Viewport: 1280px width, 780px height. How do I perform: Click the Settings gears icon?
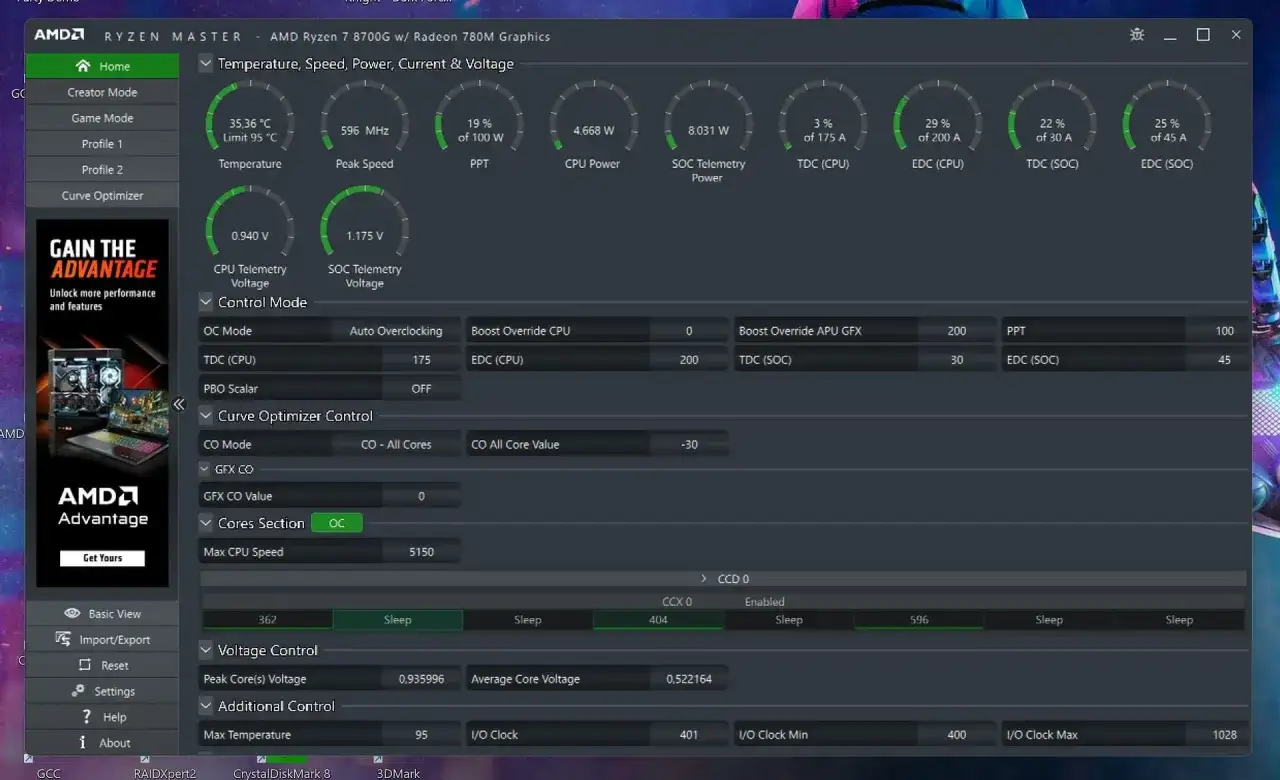pos(78,691)
